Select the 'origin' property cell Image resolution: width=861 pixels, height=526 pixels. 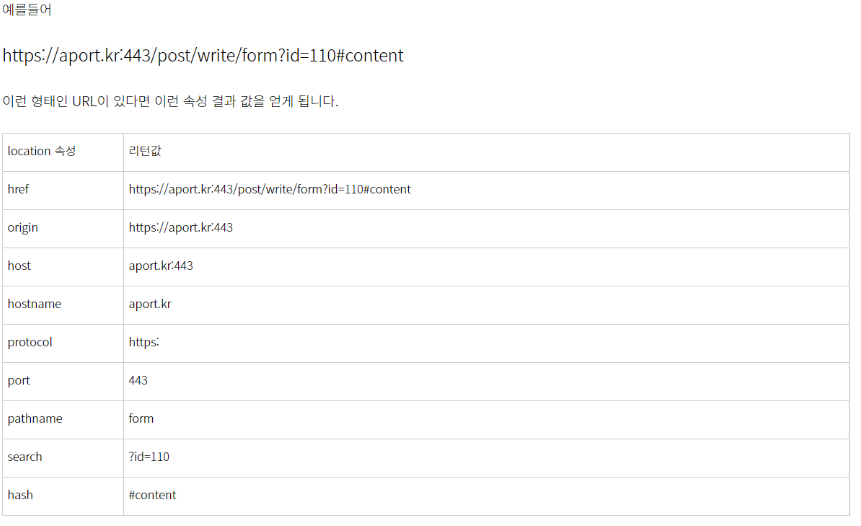[x=63, y=228]
